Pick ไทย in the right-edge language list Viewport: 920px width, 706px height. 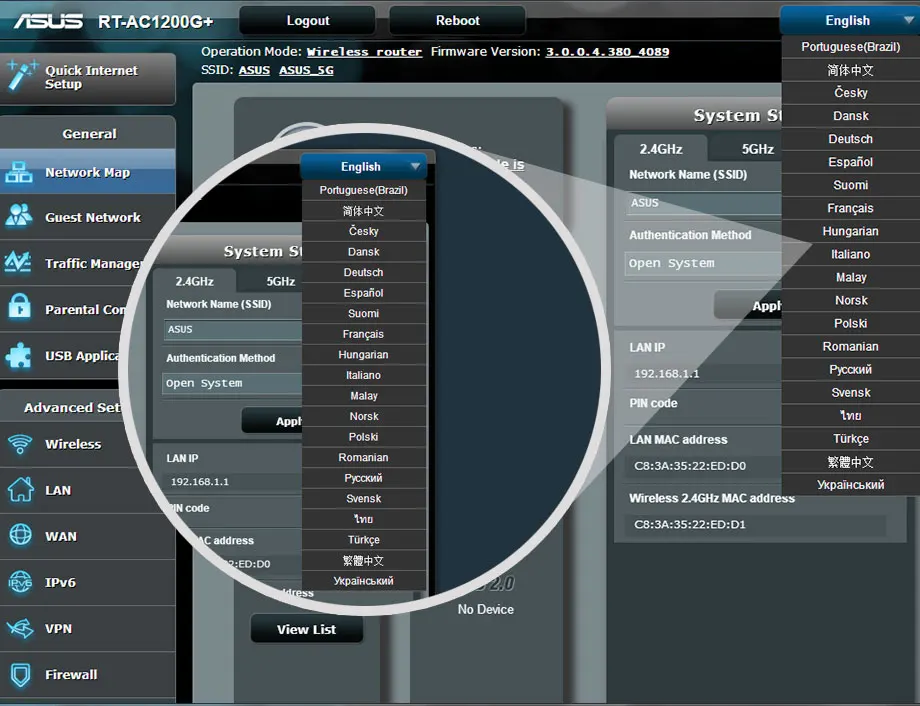[851, 416]
